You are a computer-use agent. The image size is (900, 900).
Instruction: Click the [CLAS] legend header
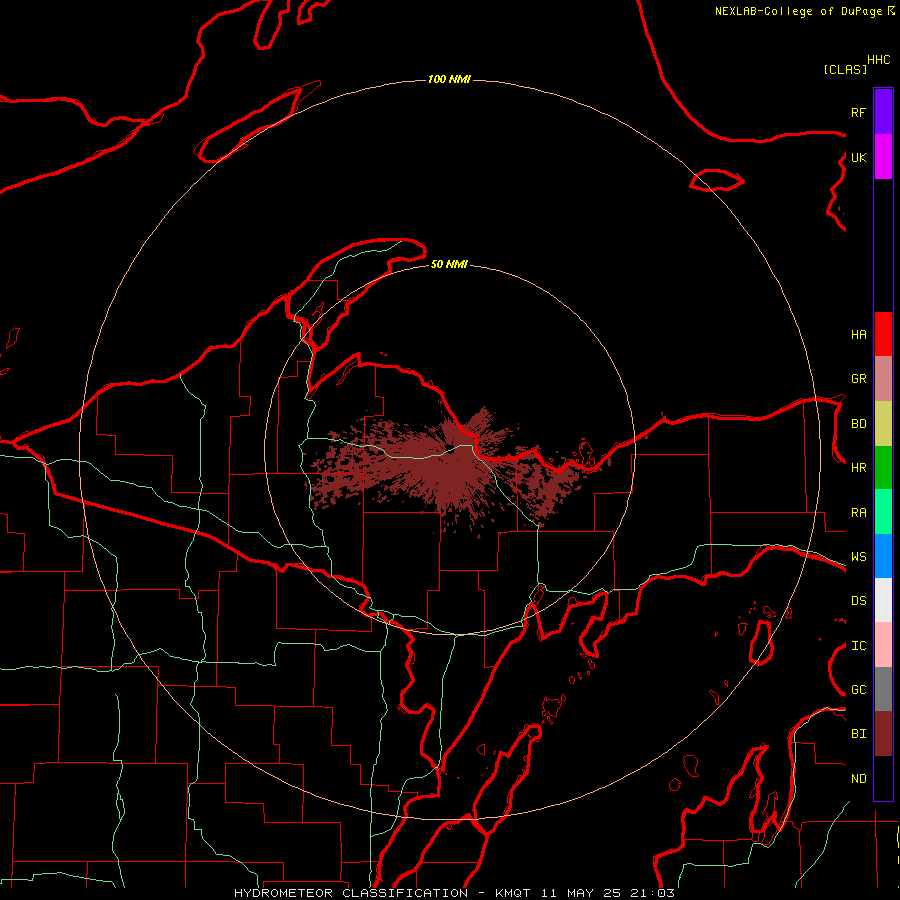point(845,69)
